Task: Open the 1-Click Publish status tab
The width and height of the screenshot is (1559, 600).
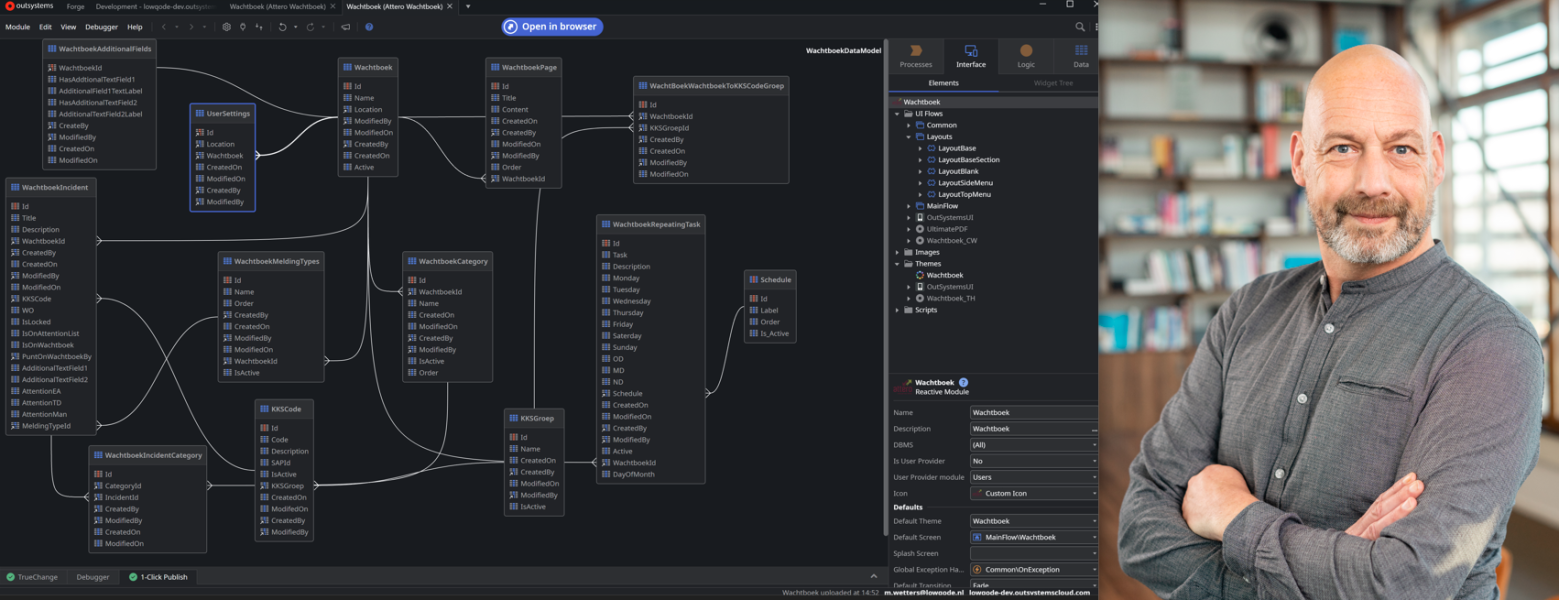Action: pos(156,577)
